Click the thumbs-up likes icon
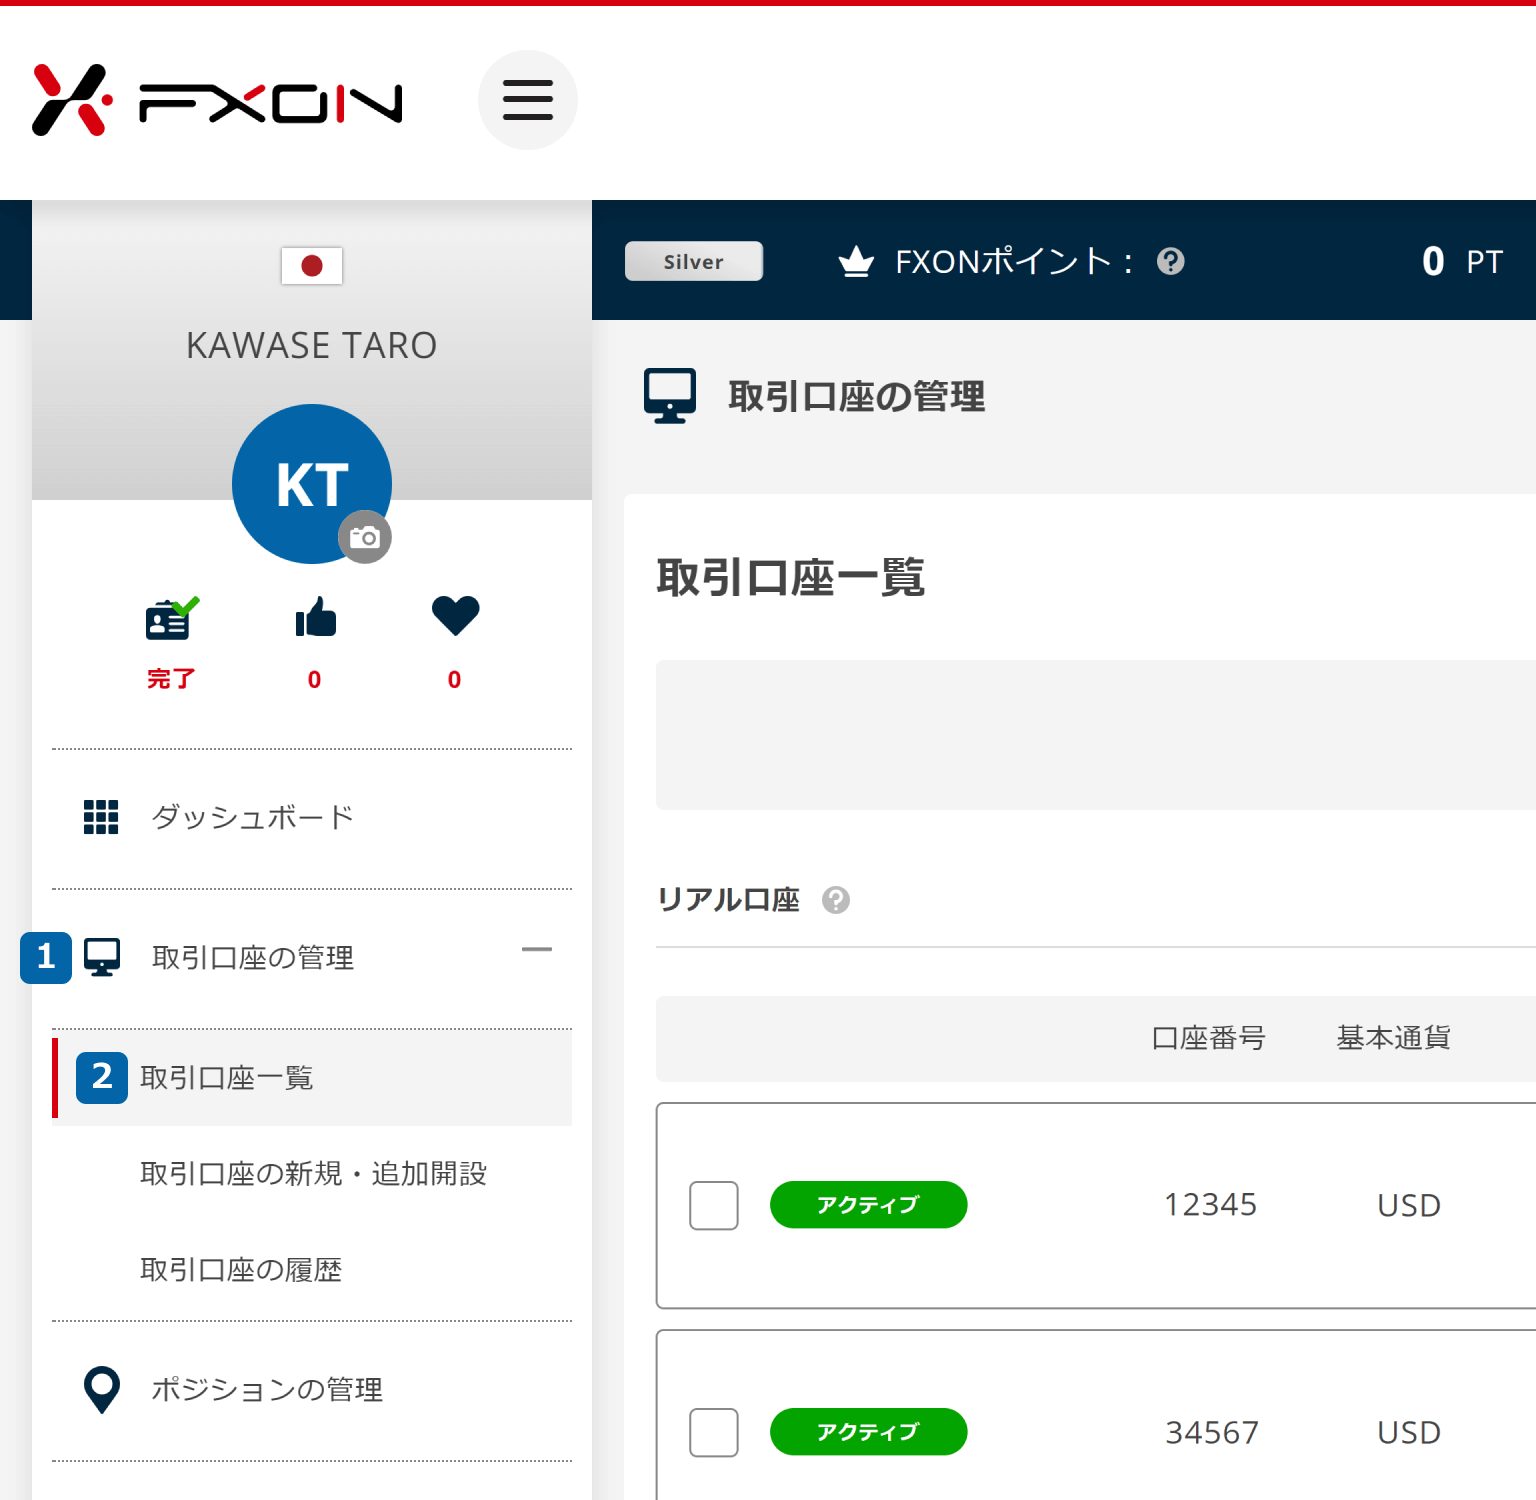The height and width of the screenshot is (1500, 1536). pos(316,617)
